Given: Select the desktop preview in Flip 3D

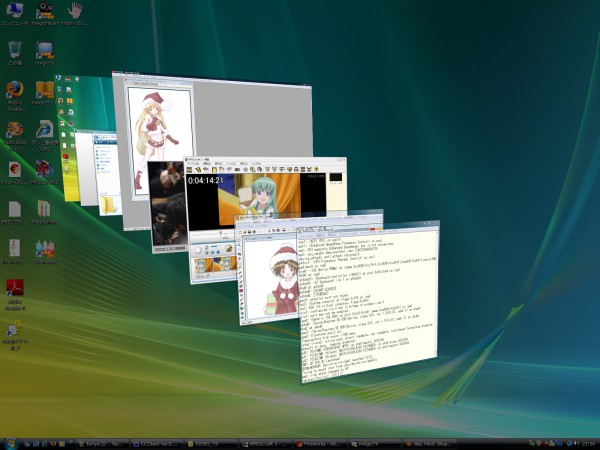Looking at the screenshot, I should pyautogui.click(x=82, y=103).
